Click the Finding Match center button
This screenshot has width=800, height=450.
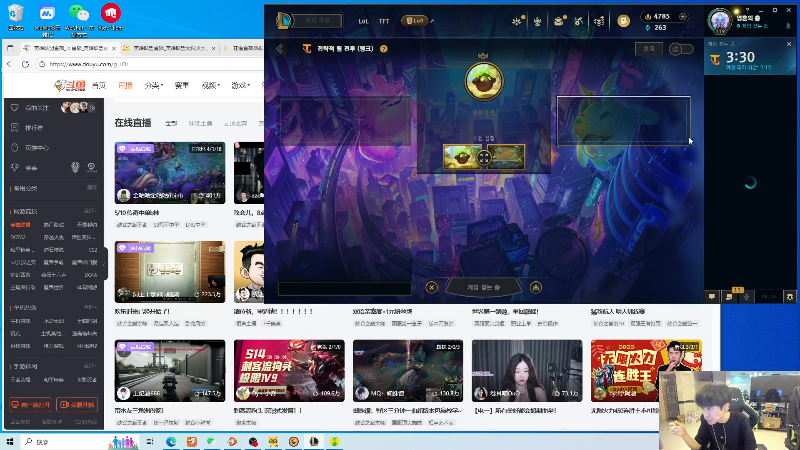(484, 287)
